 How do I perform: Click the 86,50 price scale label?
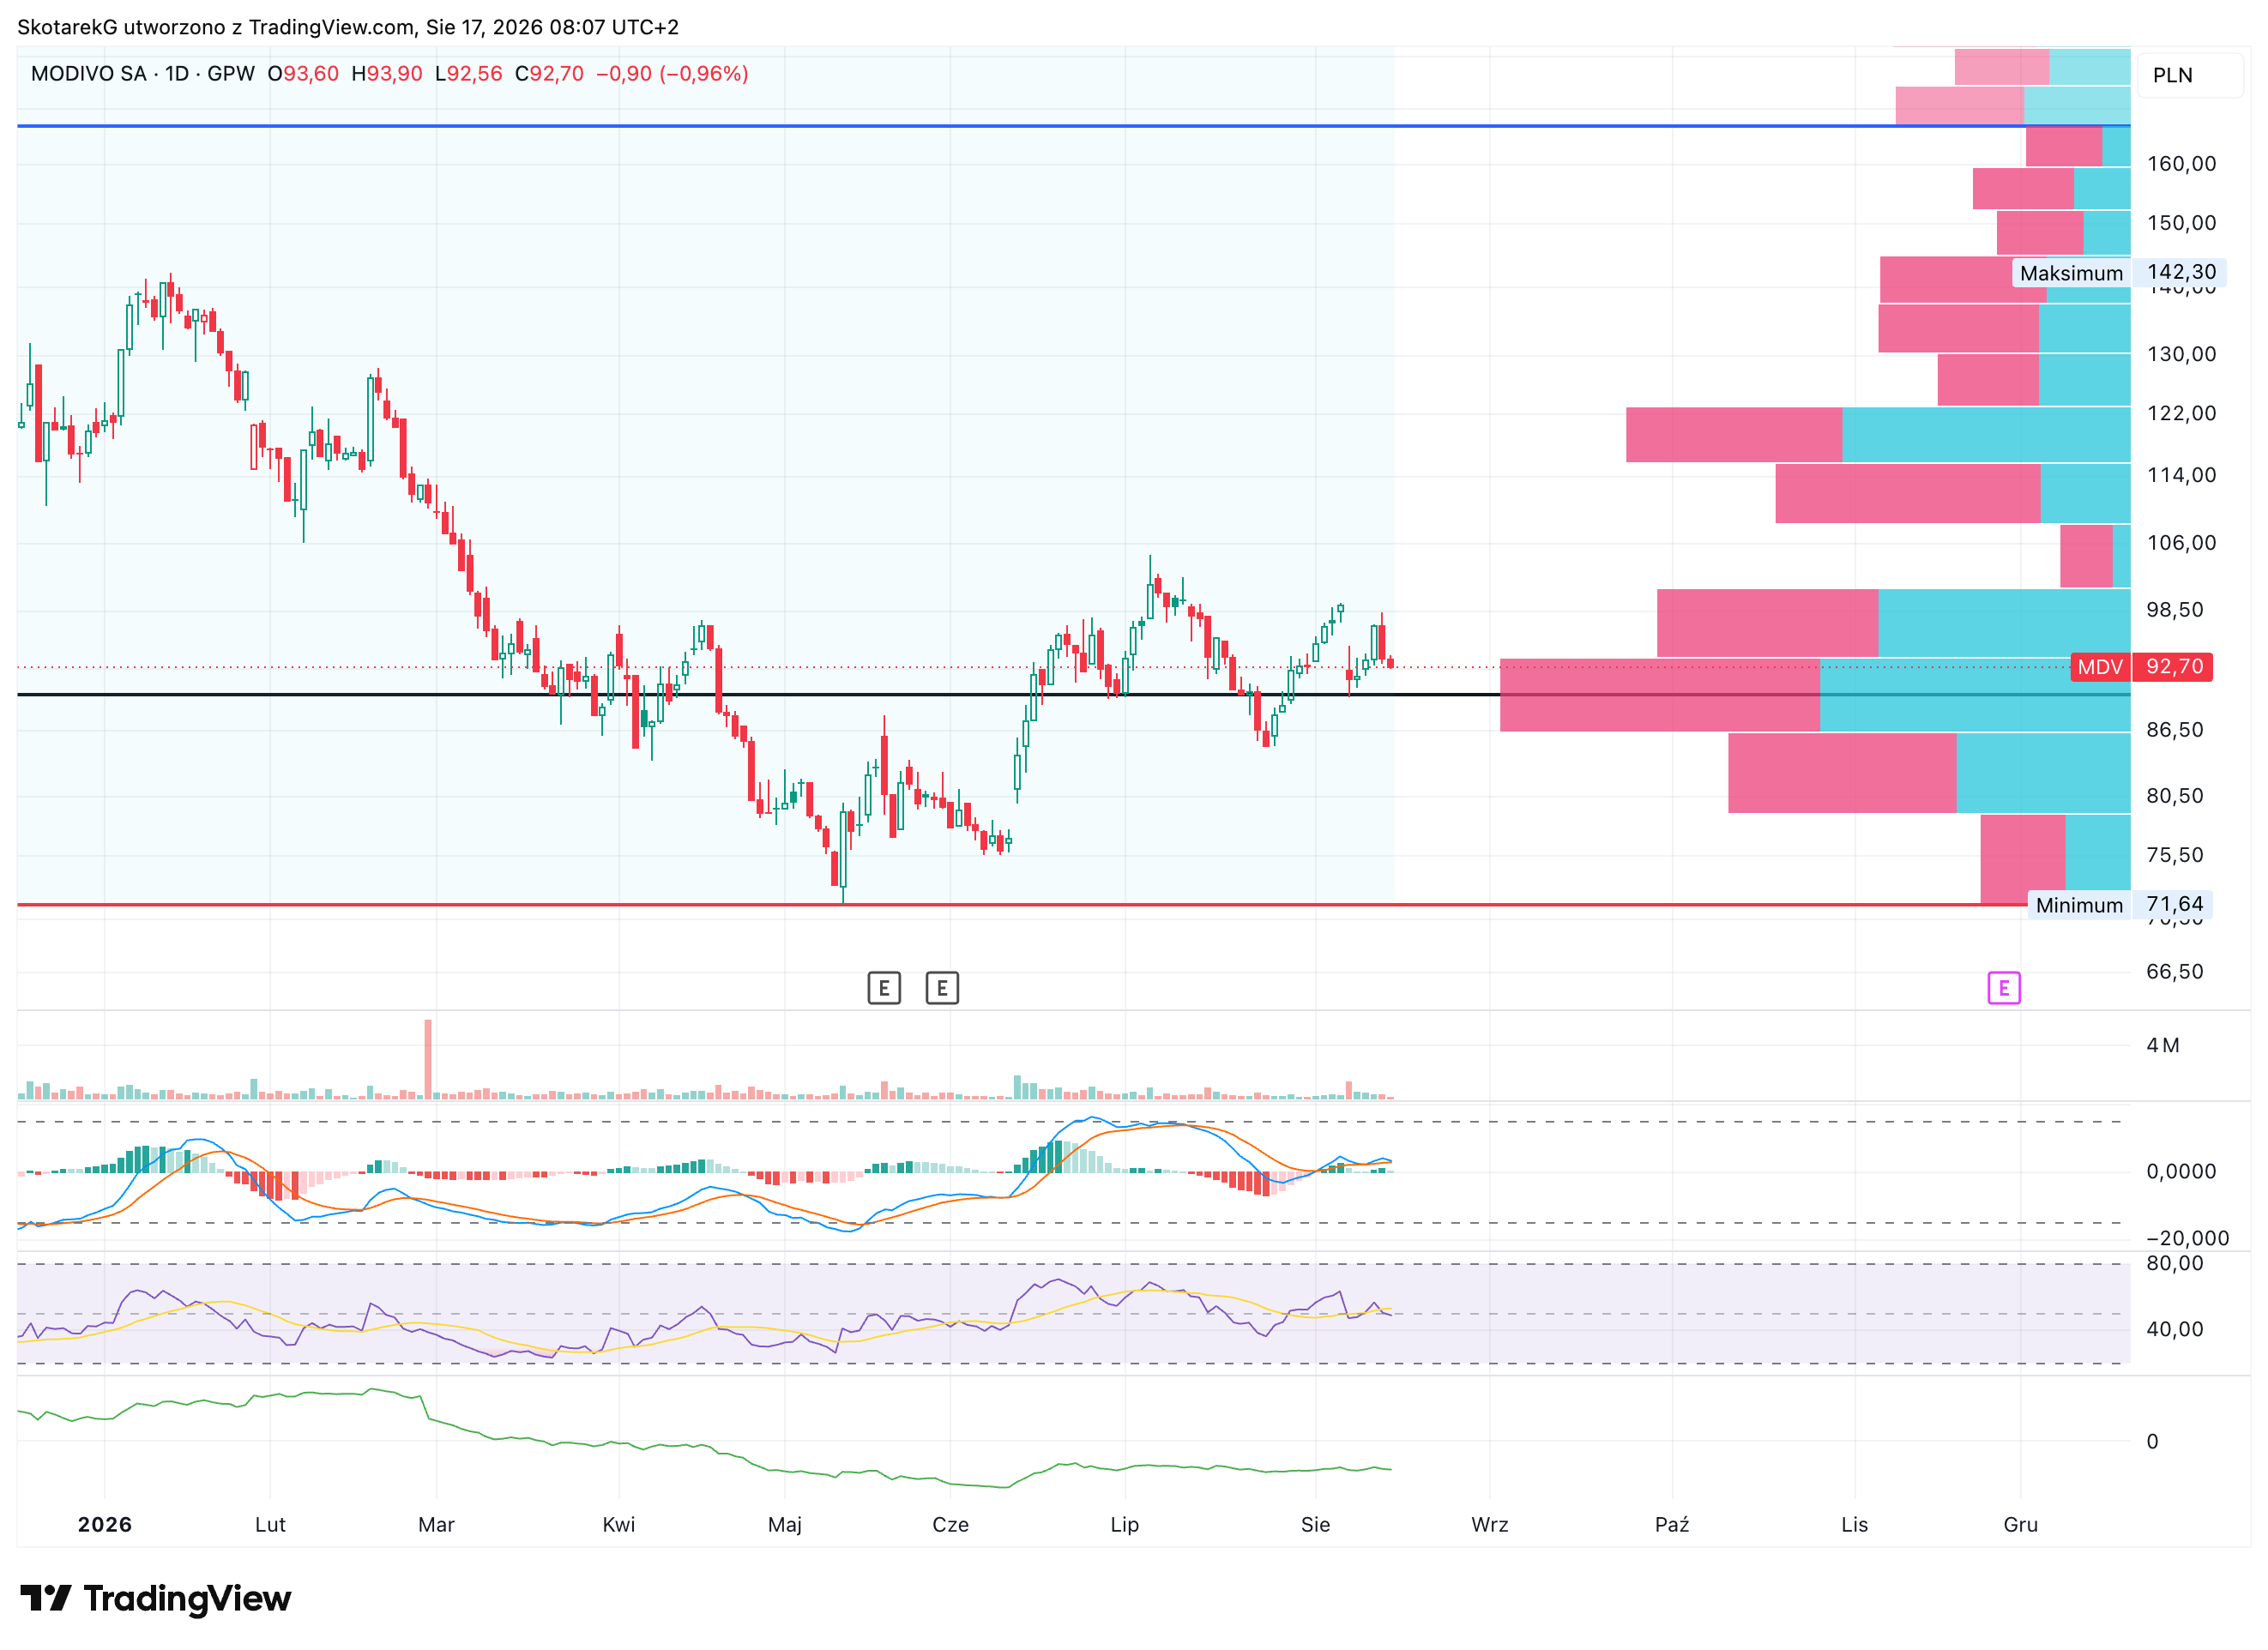(x=2175, y=729)
